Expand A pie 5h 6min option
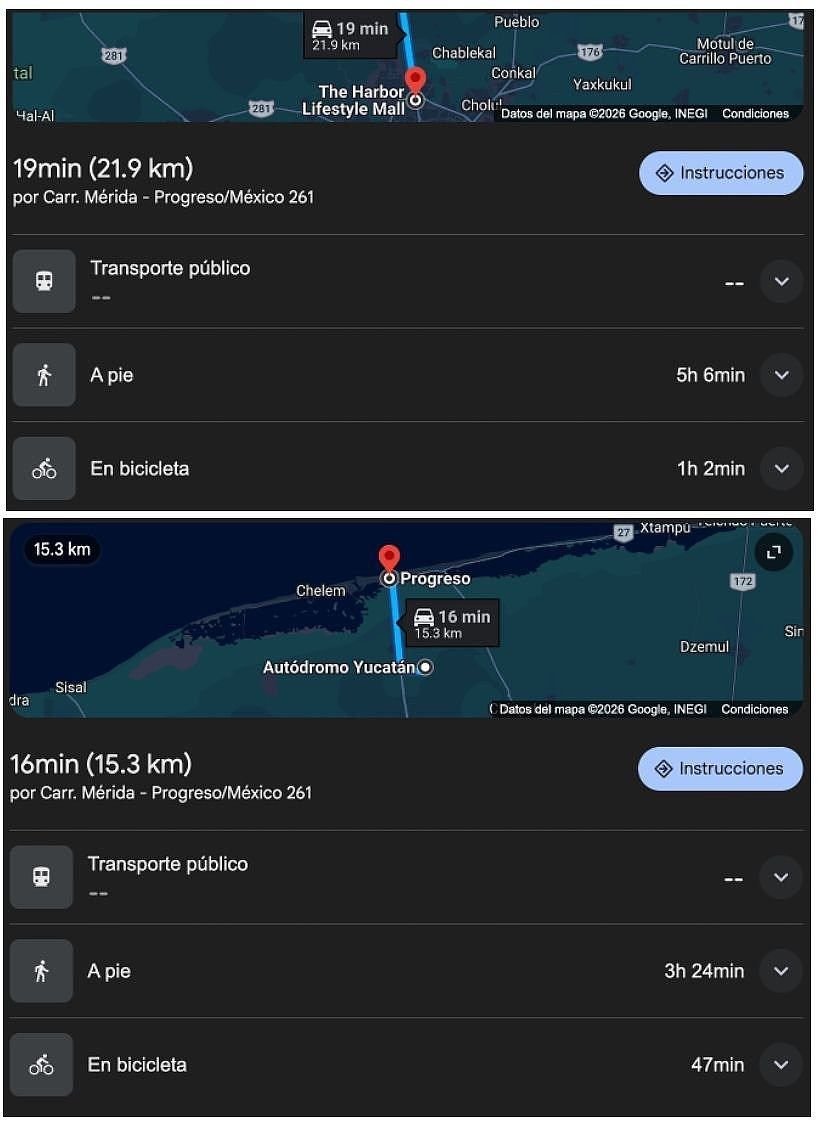 pos(781,375)
